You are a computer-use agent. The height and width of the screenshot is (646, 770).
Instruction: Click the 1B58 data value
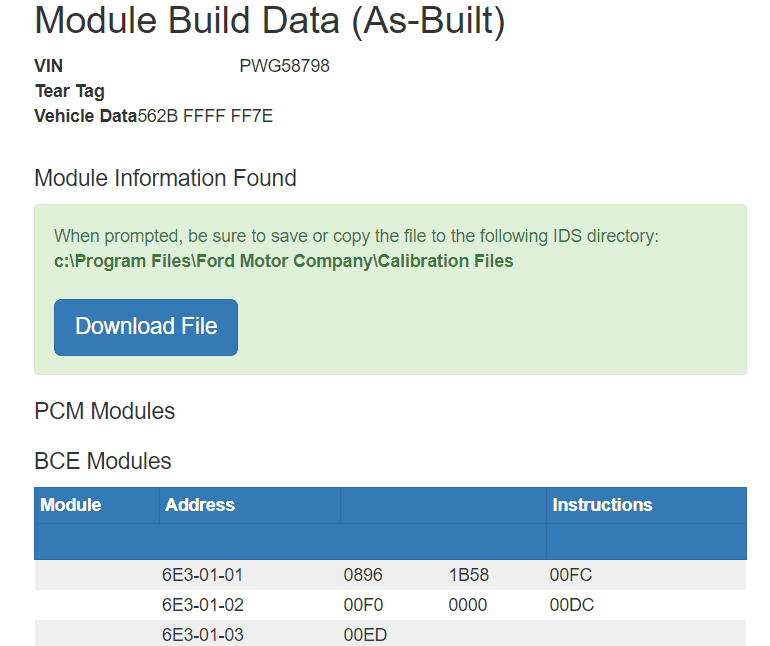(468, 575)
